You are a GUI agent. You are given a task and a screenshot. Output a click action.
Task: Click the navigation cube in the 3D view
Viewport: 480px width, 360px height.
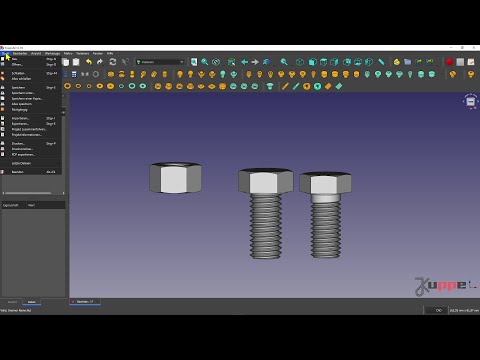(x=471, y=101)
